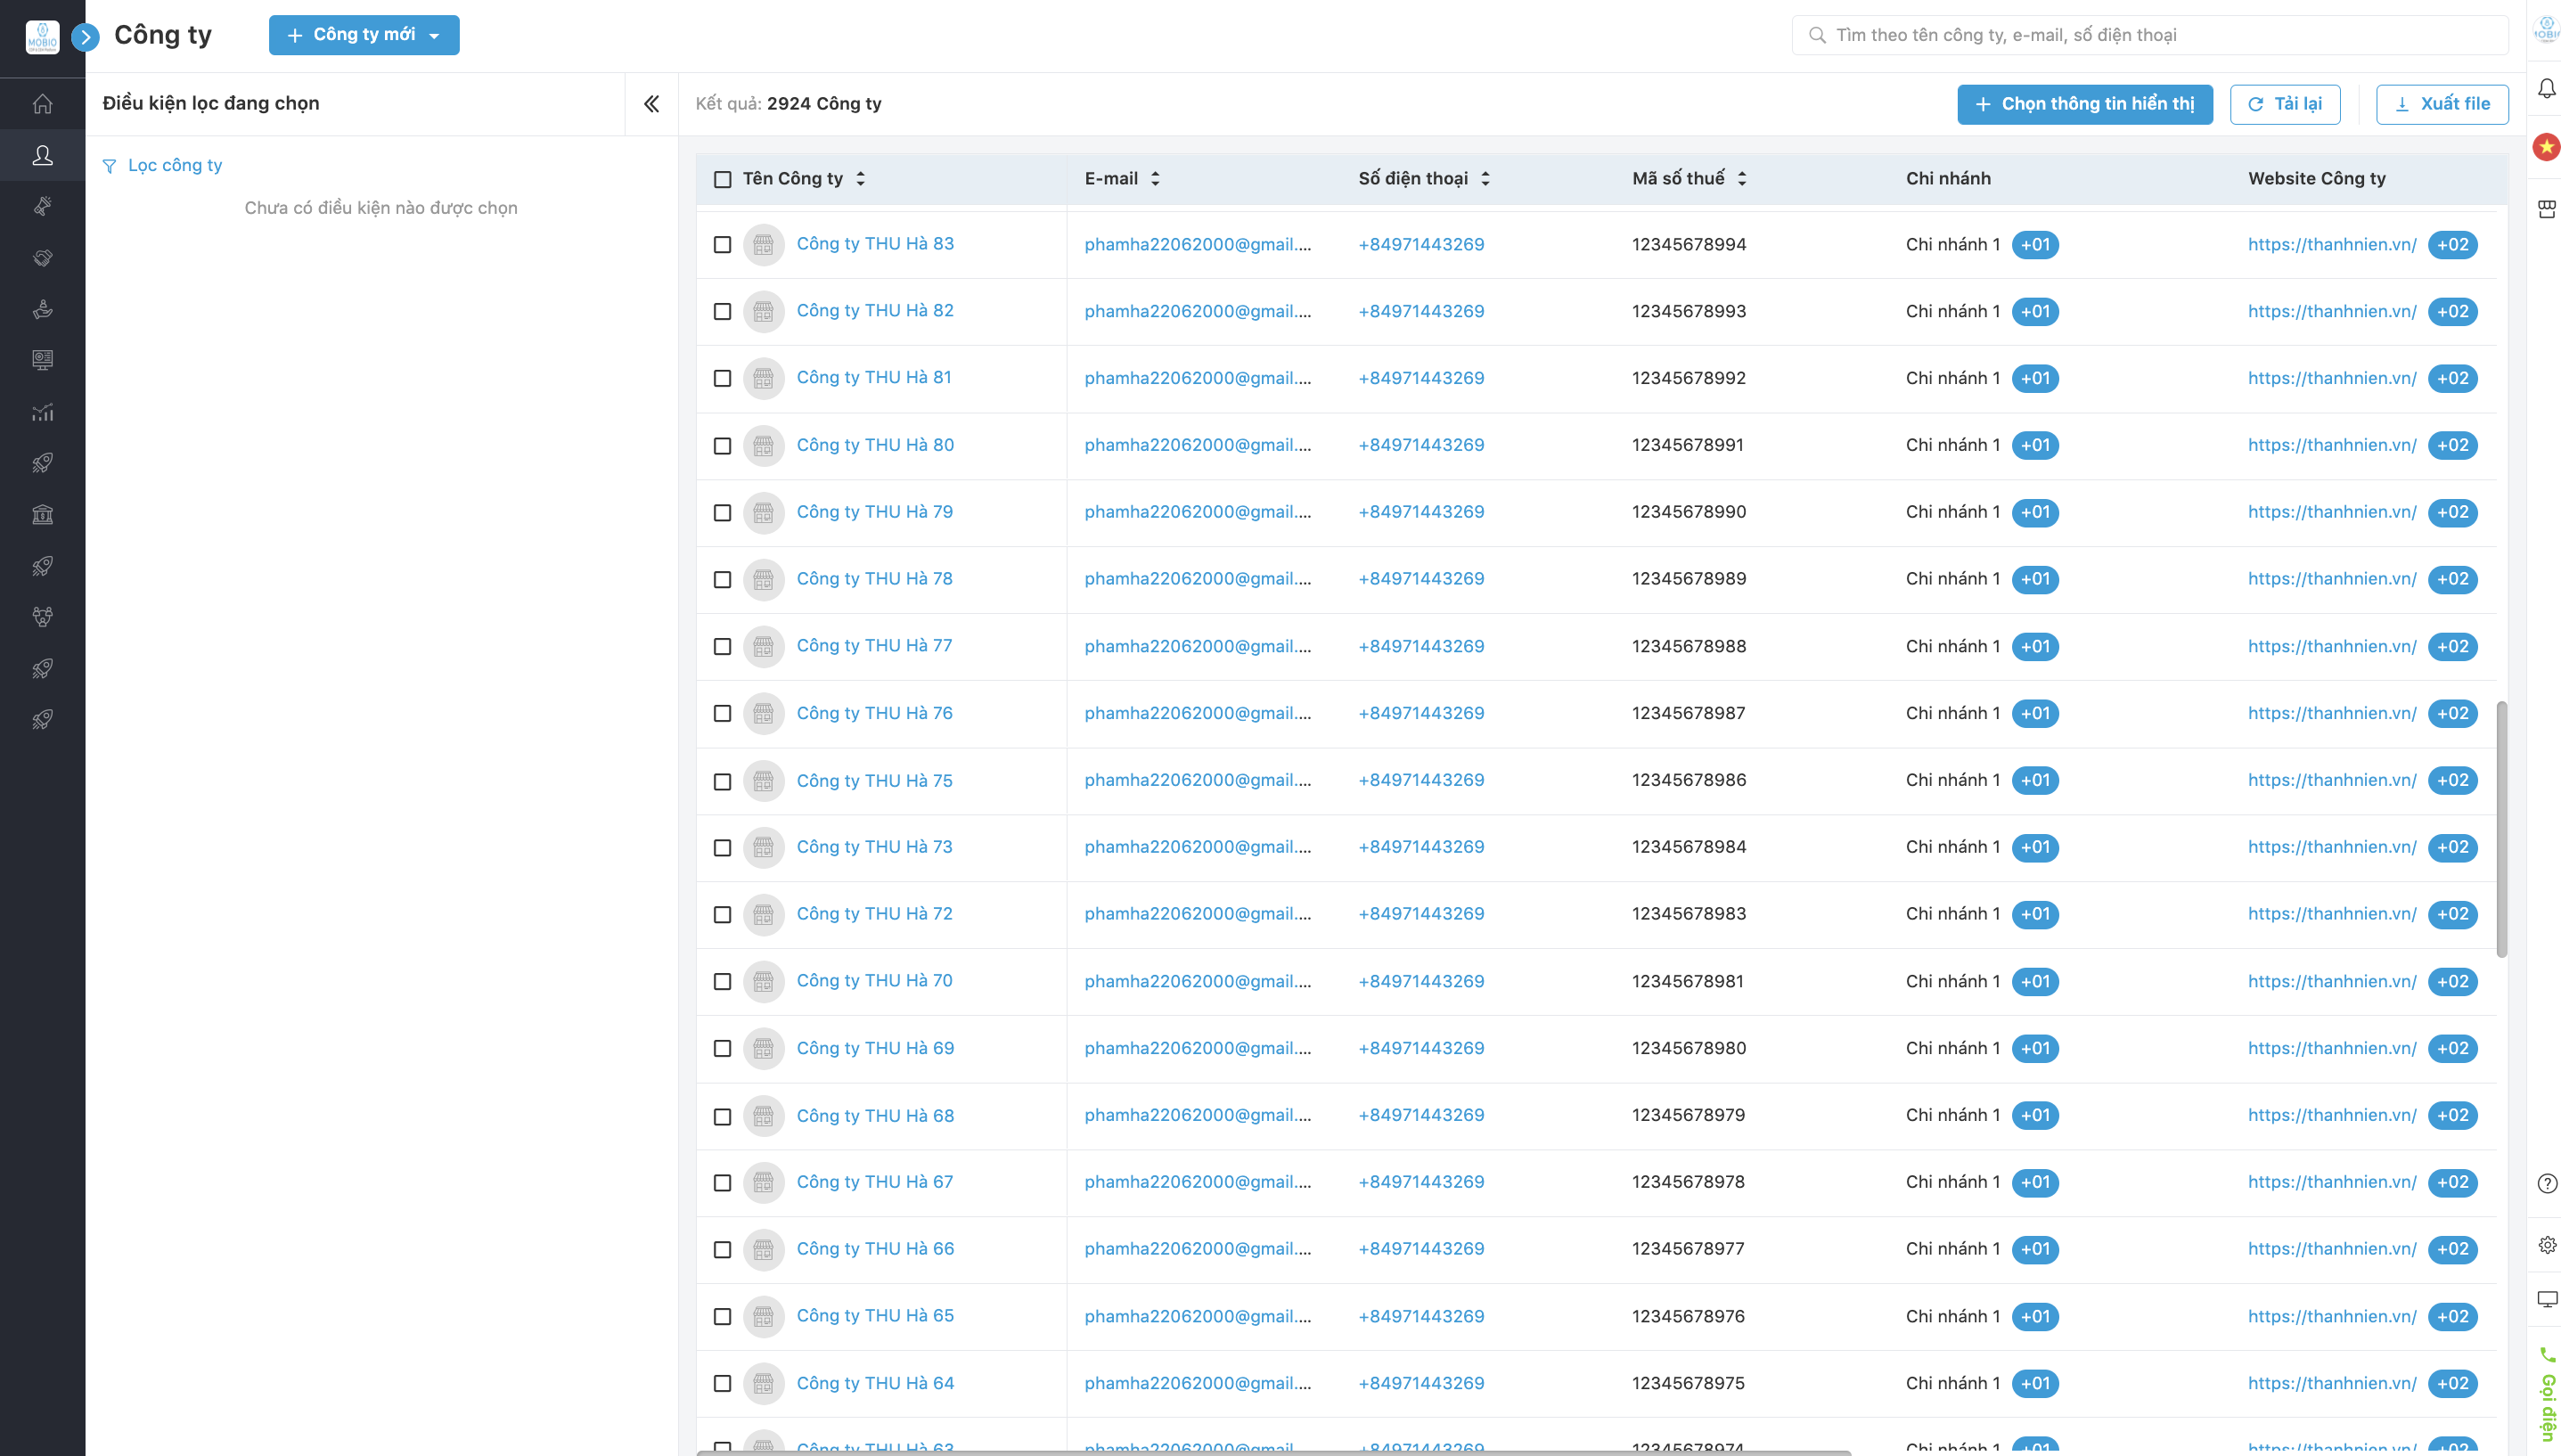The image size is (2561, 1456).
Task: Expand the blue arrow next to logo
Action: [x=86, y=38]
